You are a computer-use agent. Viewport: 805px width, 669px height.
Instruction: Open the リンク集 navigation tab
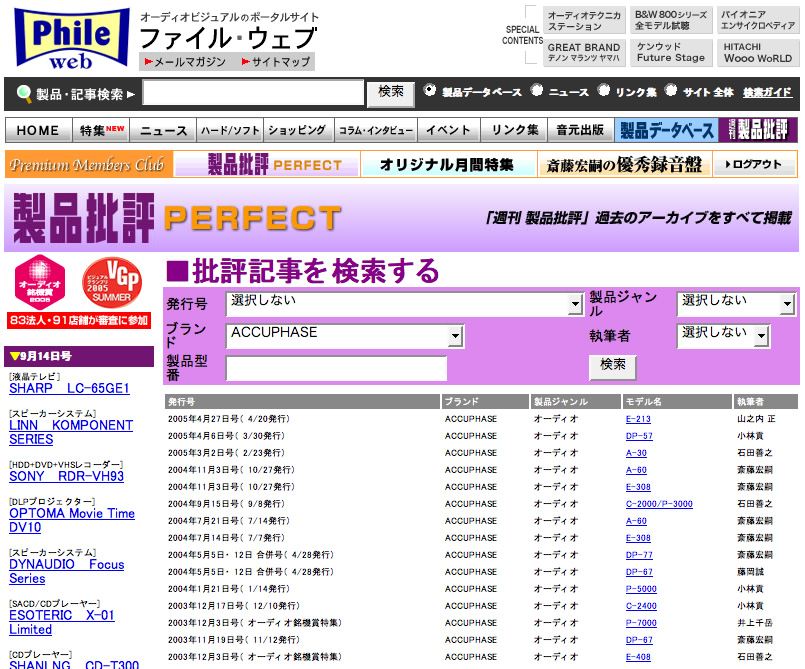[x=514, y=130]
